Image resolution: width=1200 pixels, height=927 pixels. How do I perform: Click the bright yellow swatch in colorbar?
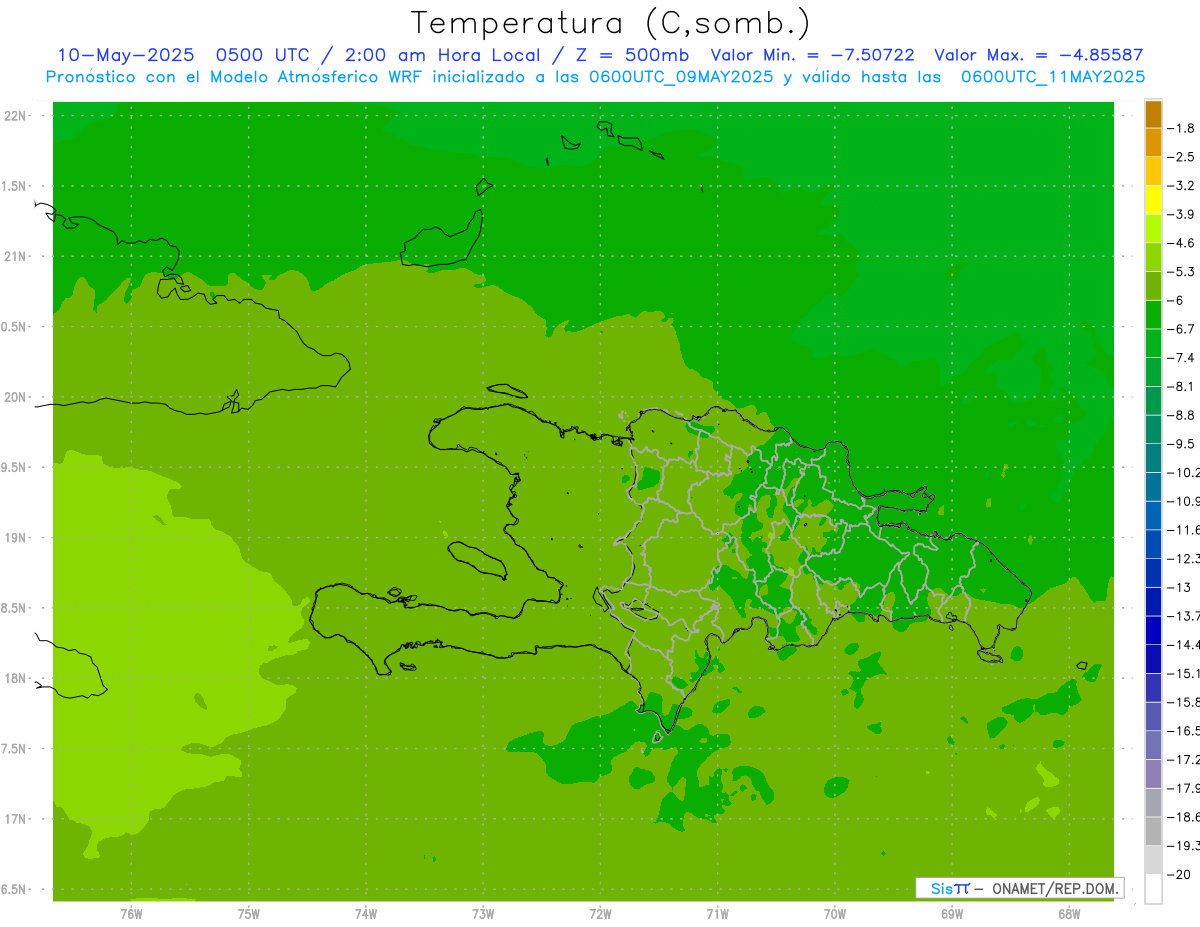(1153, 200)
